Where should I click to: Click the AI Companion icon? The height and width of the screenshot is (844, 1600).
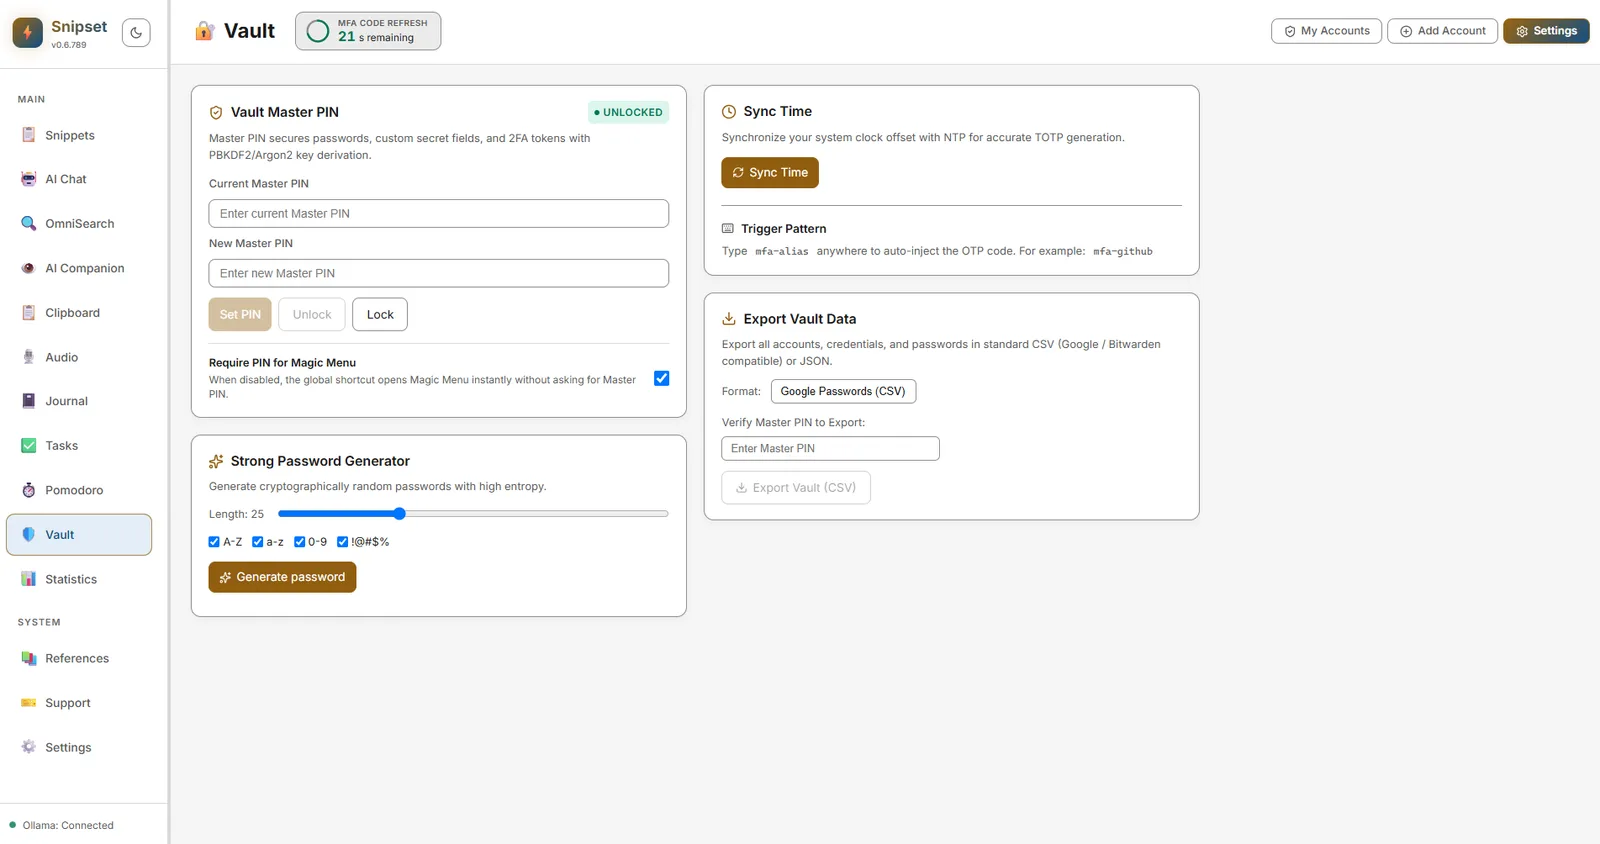point(29,268)
